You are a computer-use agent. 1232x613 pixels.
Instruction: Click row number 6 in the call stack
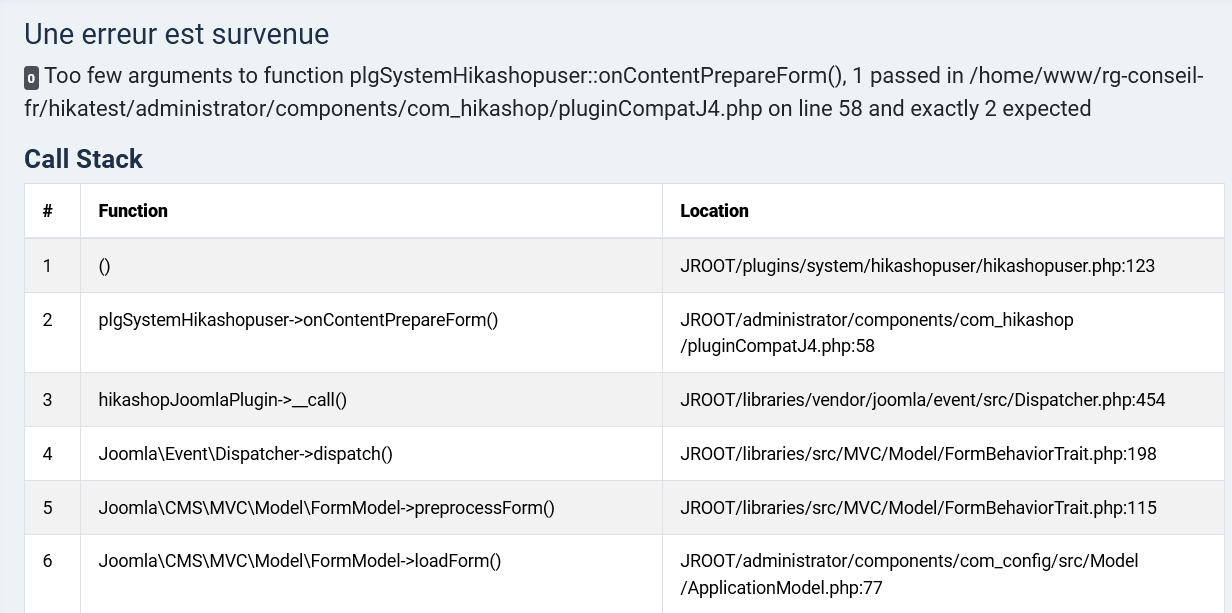(47, 561)
